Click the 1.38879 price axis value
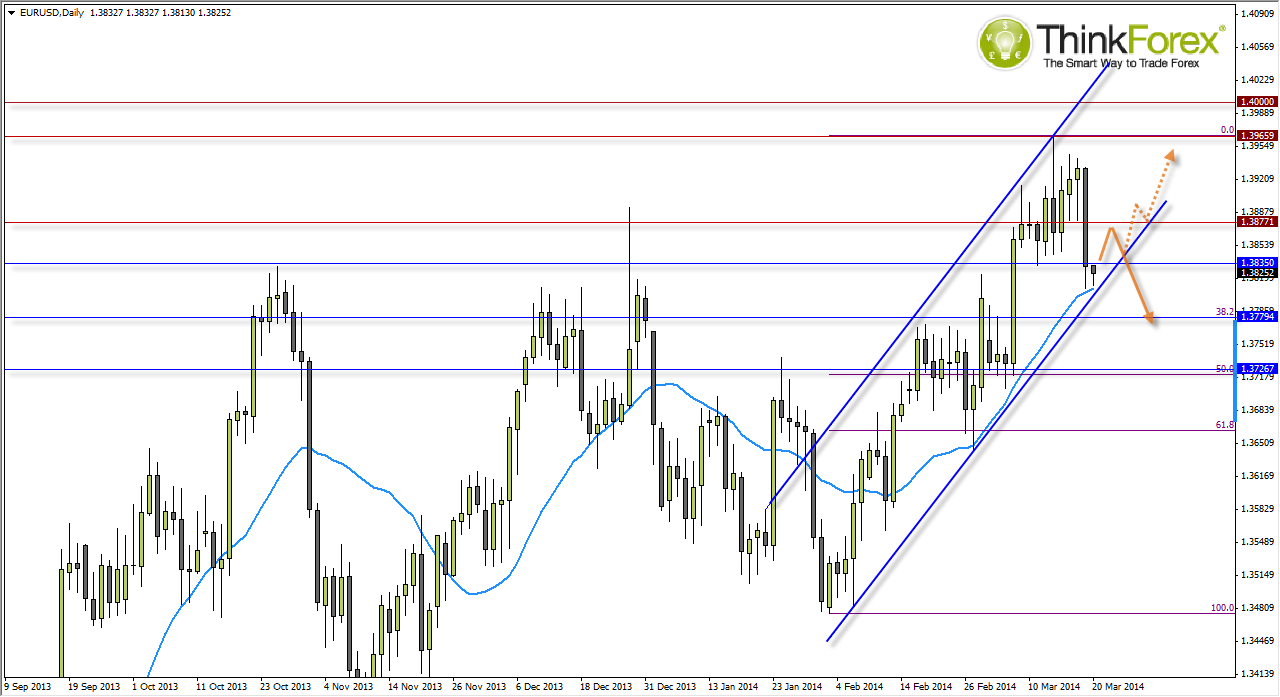The image size is (1280, 697). pyautogui.click(x=1258, y=212)
